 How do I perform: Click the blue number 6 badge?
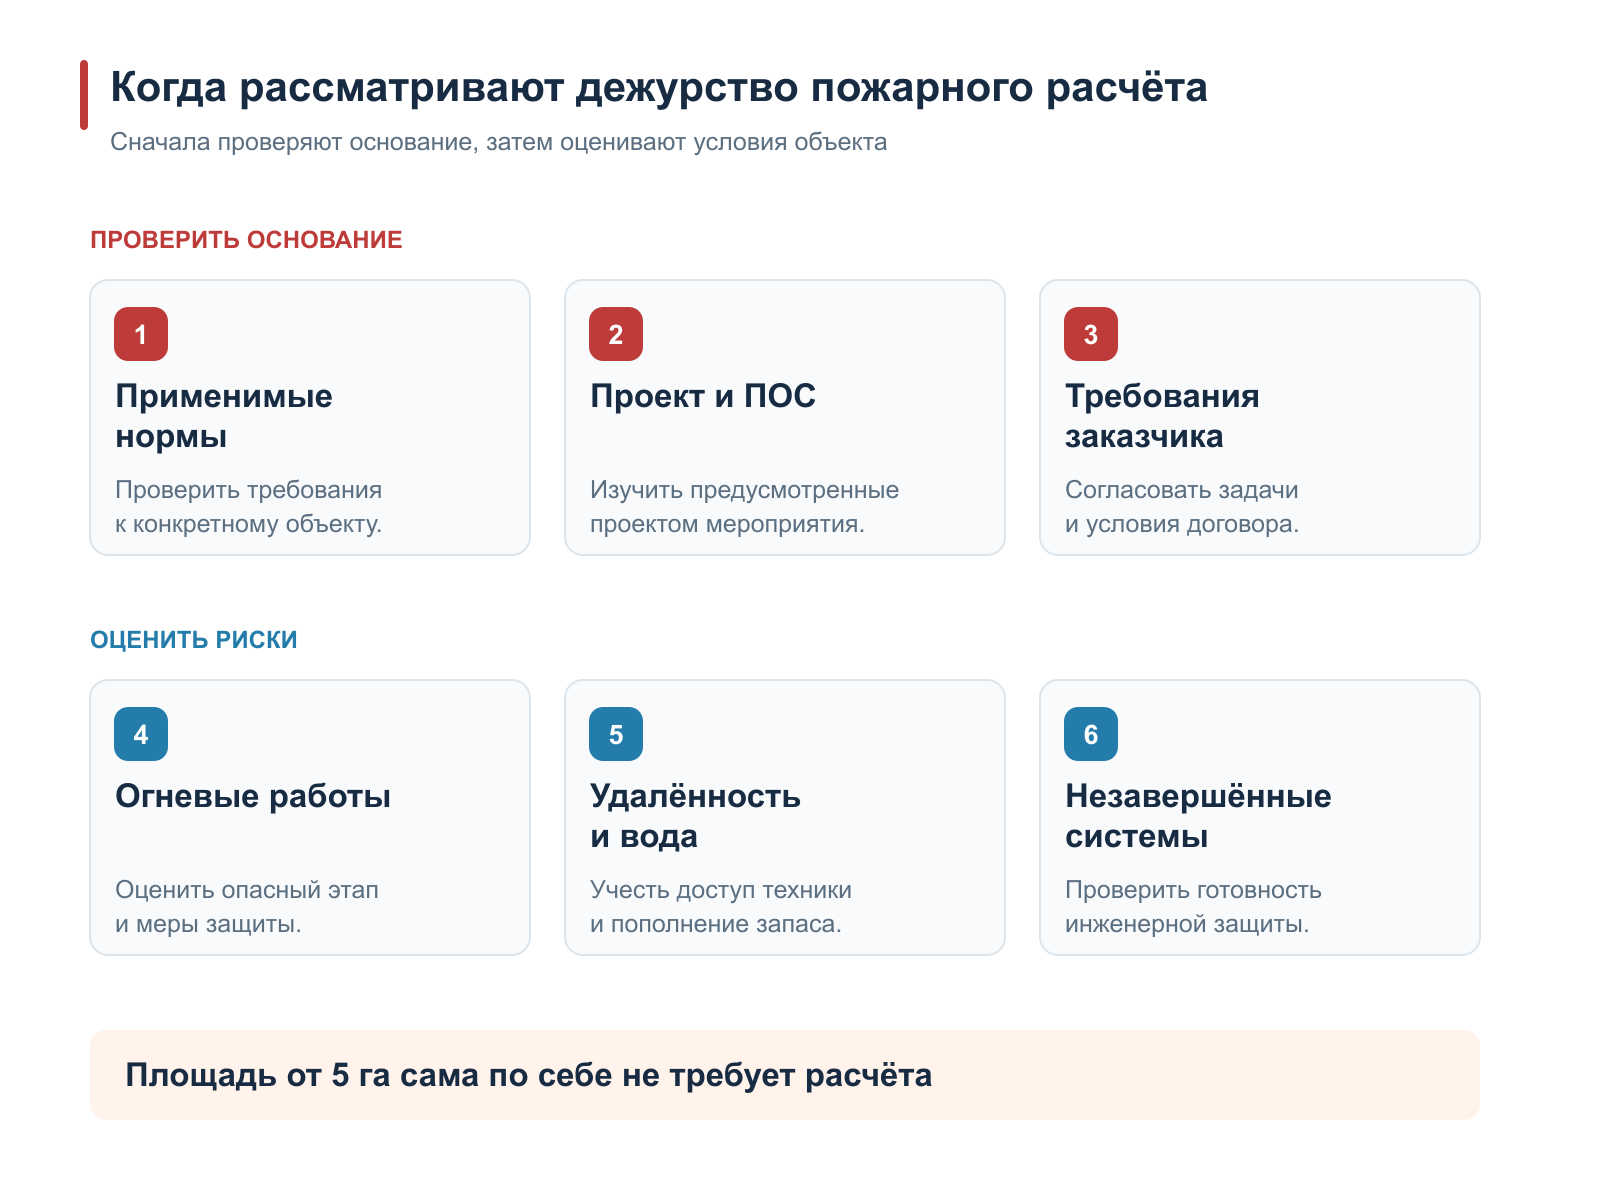(x=1091, y=734)
